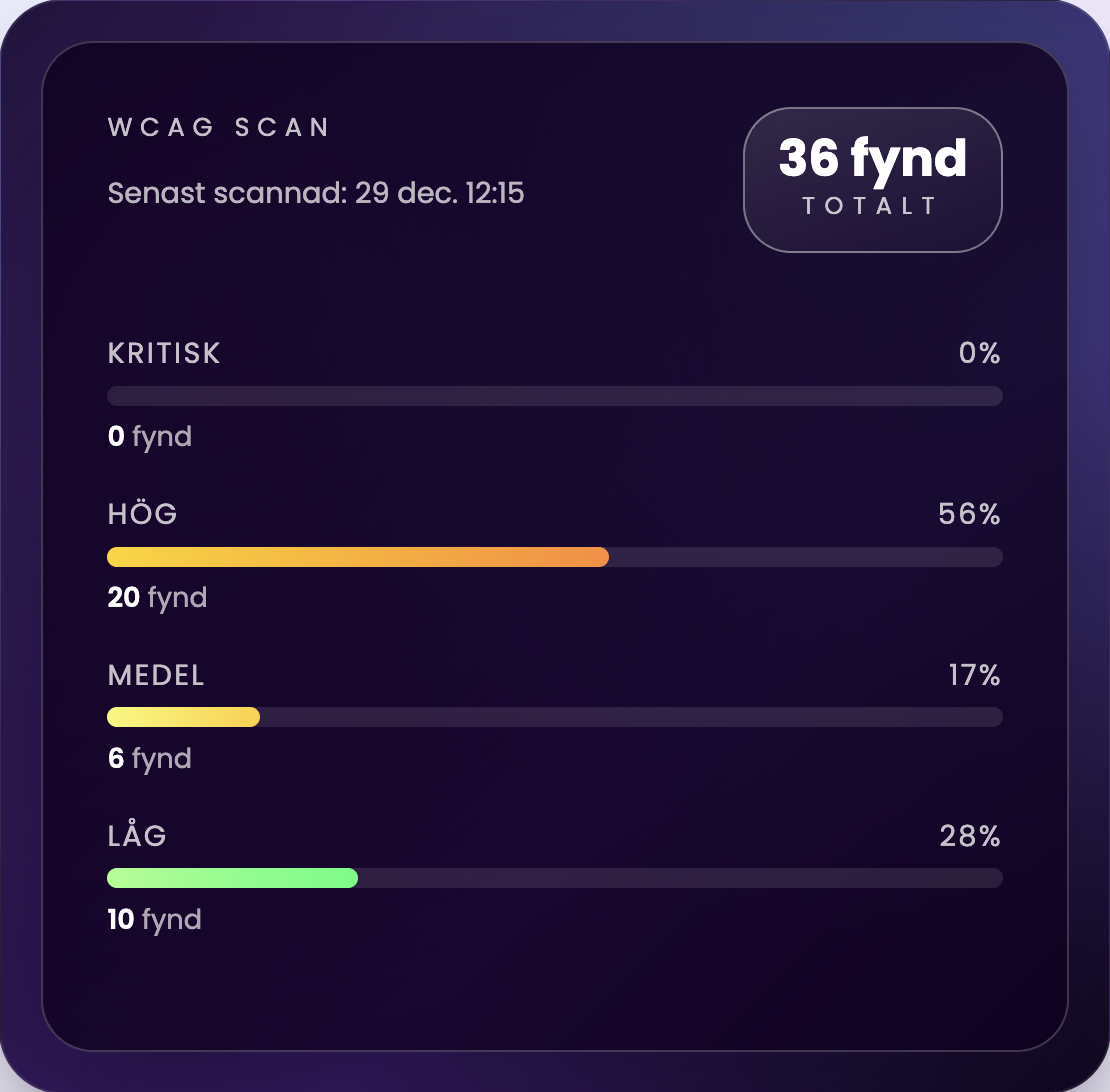Click the orange Hög progress bar
Viewport: 1110px width, 1092px height.
(357, 557)
